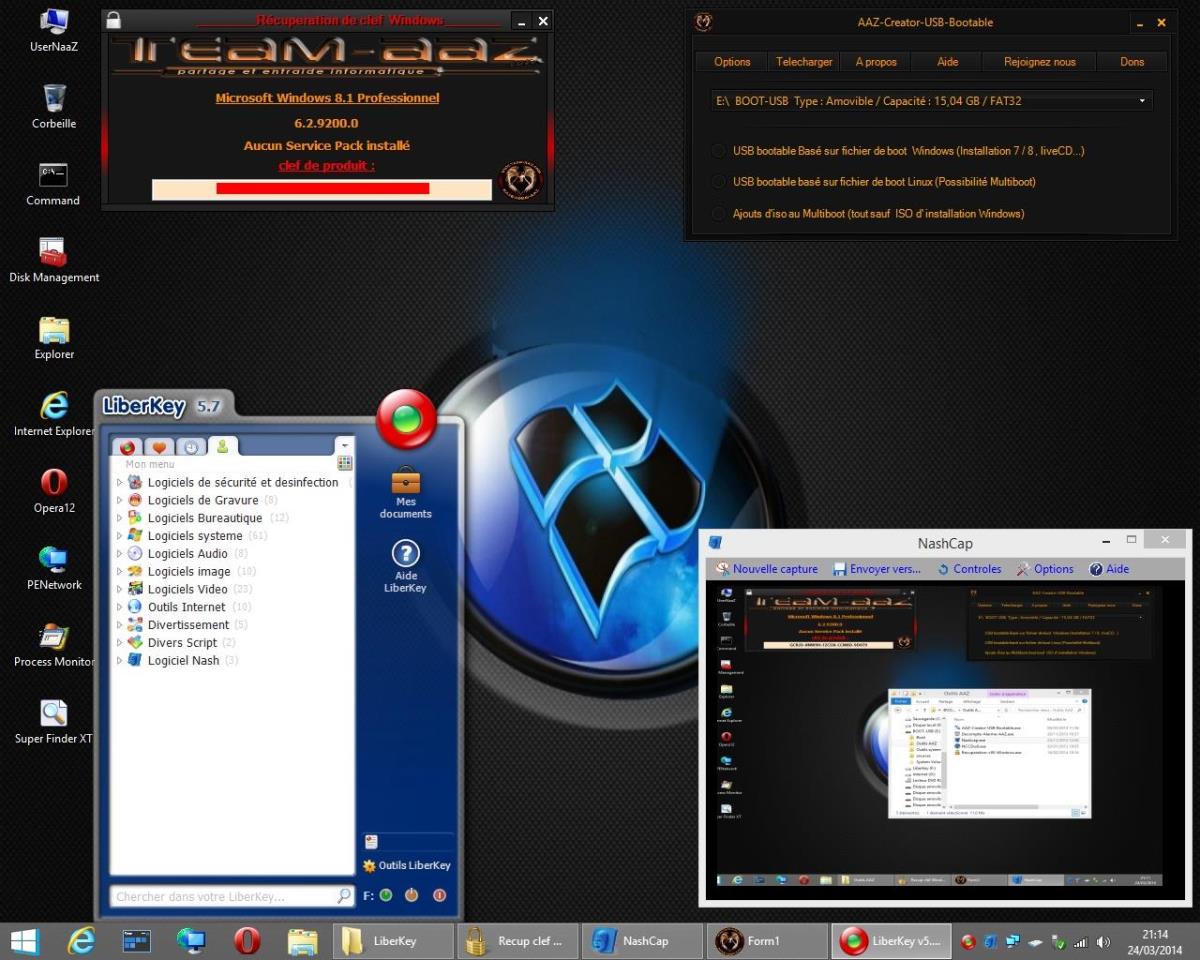Open the UserNaaZ desktop icon
Screen dimensions: 1200x960
pos(54,29)
